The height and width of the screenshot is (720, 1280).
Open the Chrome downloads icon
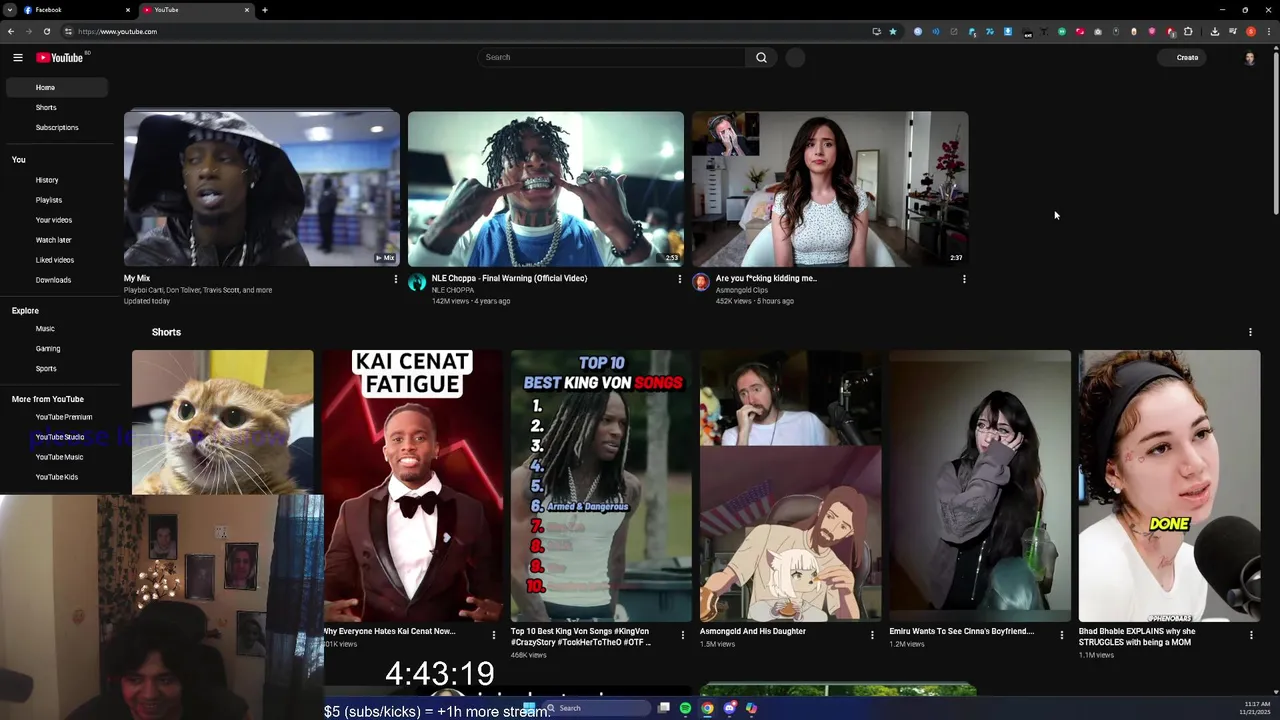point(1214,31)
